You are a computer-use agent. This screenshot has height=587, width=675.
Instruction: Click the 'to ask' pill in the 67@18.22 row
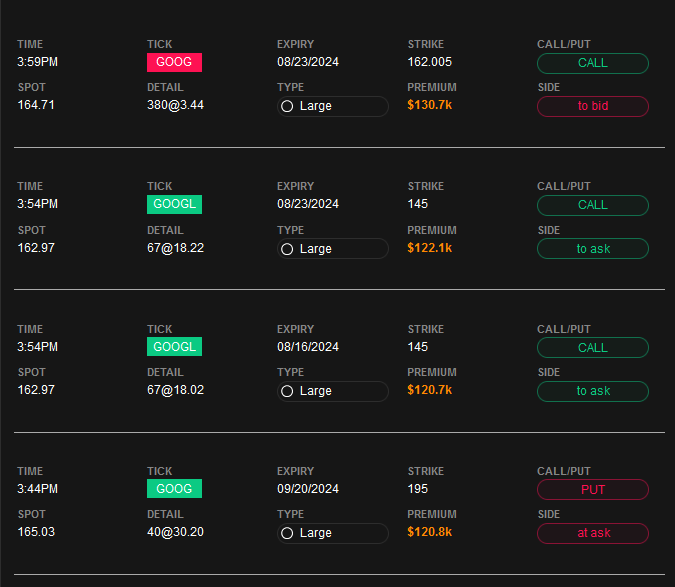click(593, 249)
